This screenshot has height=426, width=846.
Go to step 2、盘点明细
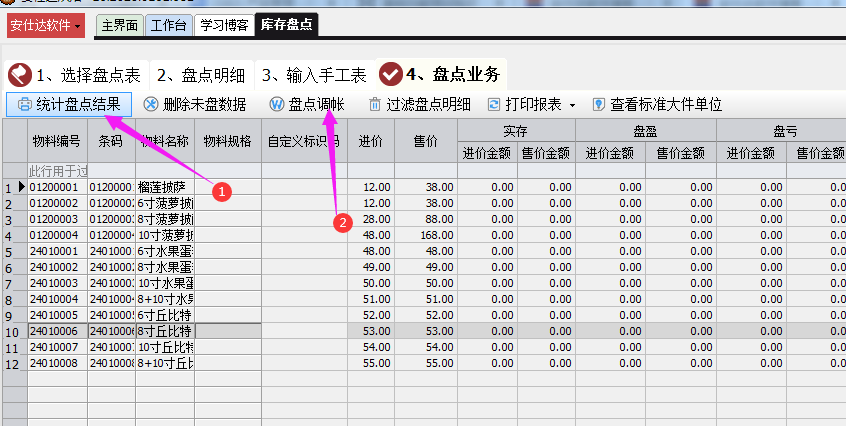pos(201,75)
